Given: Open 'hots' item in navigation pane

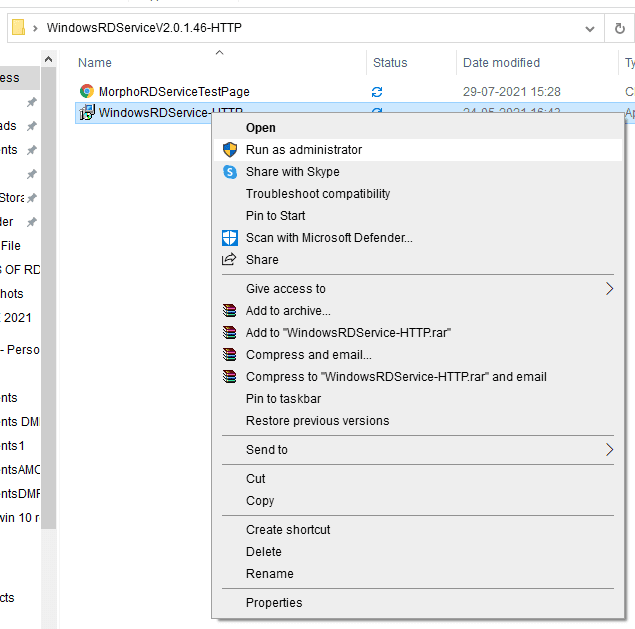Looking at the screenshot, I should 12,294.
